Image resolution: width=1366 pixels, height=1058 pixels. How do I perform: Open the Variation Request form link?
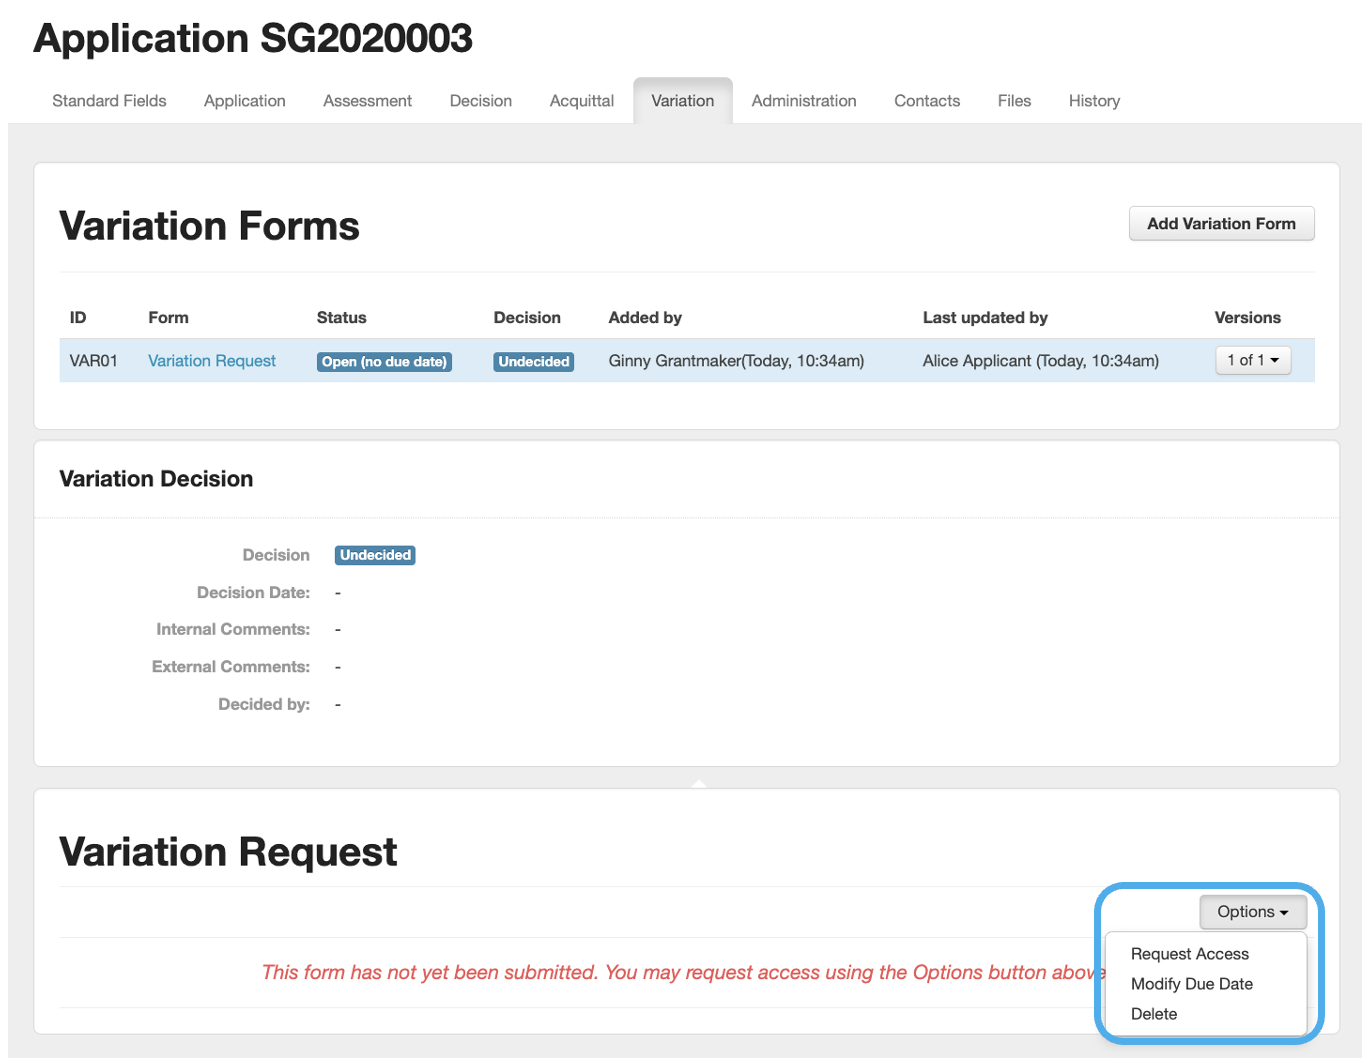point(212,361)
